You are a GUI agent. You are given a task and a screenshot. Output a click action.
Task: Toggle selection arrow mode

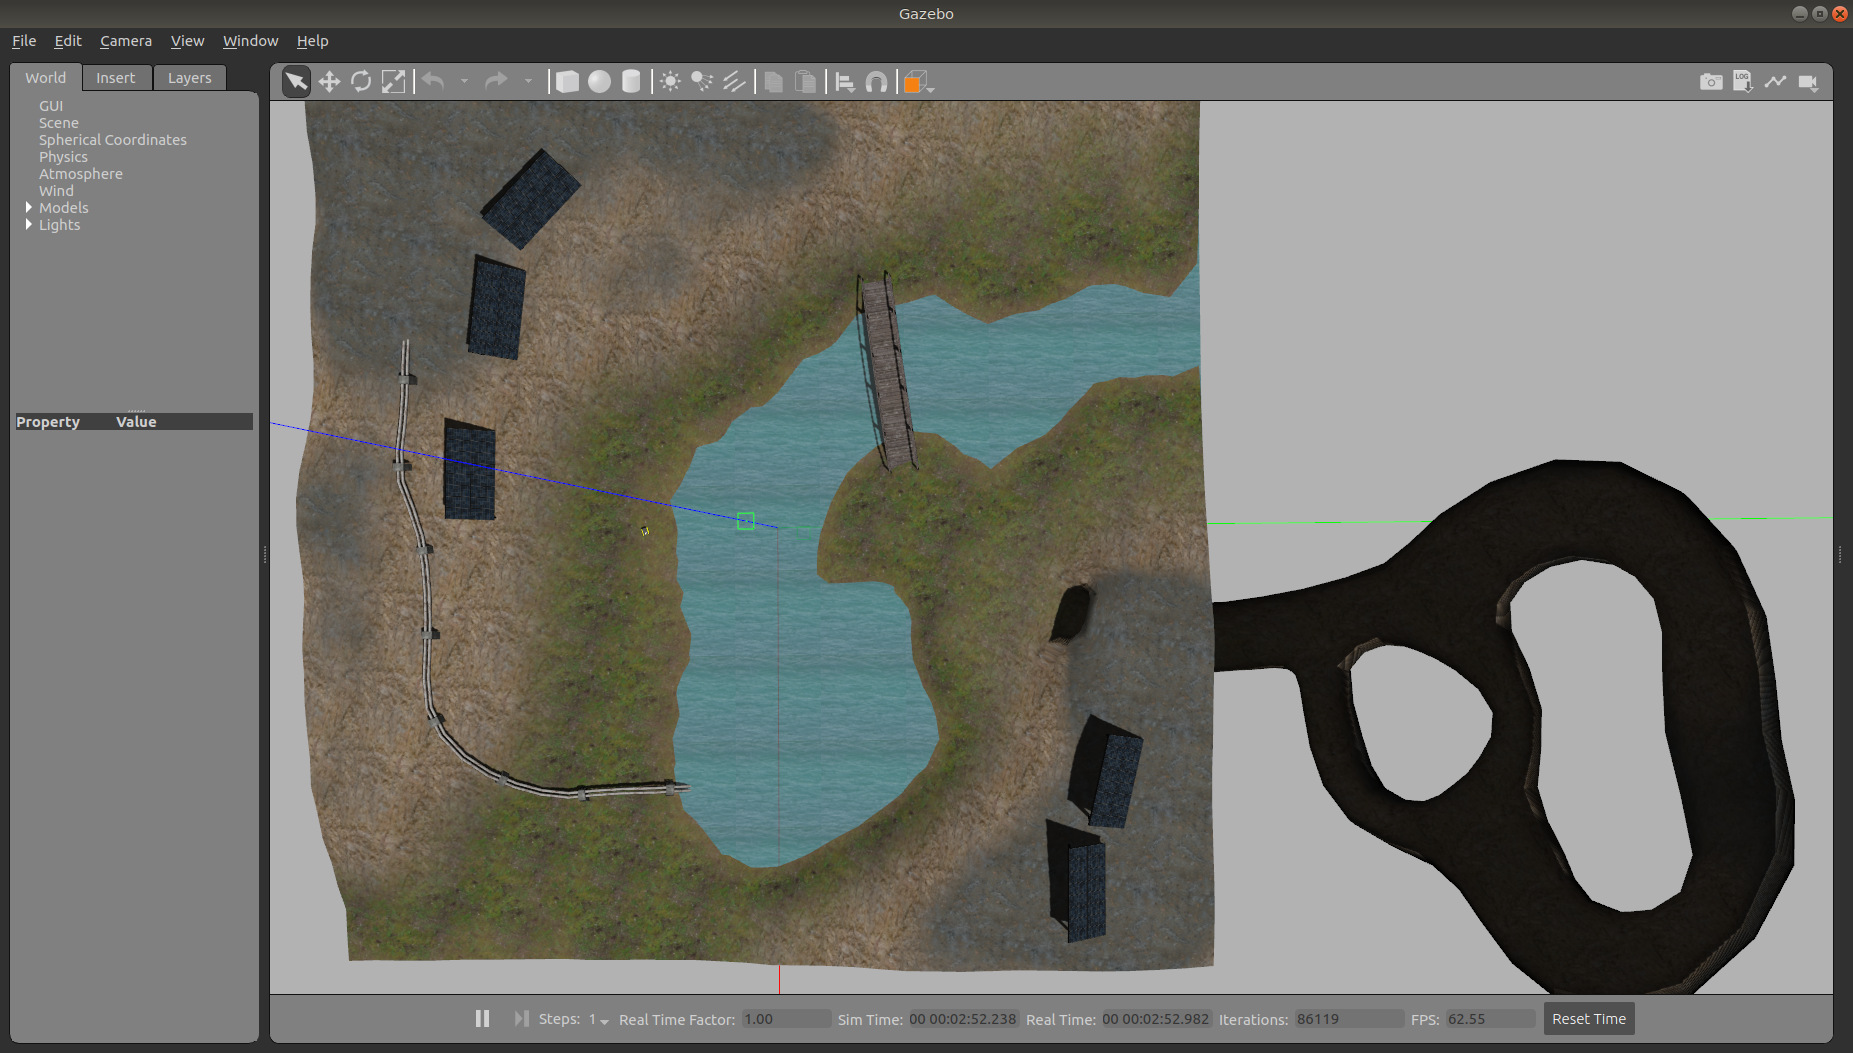point(297,82)
